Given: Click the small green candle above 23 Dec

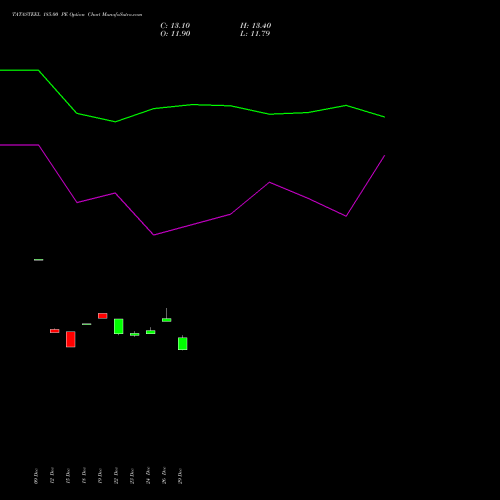Looking at the screenshot, I should coord(135,334).
